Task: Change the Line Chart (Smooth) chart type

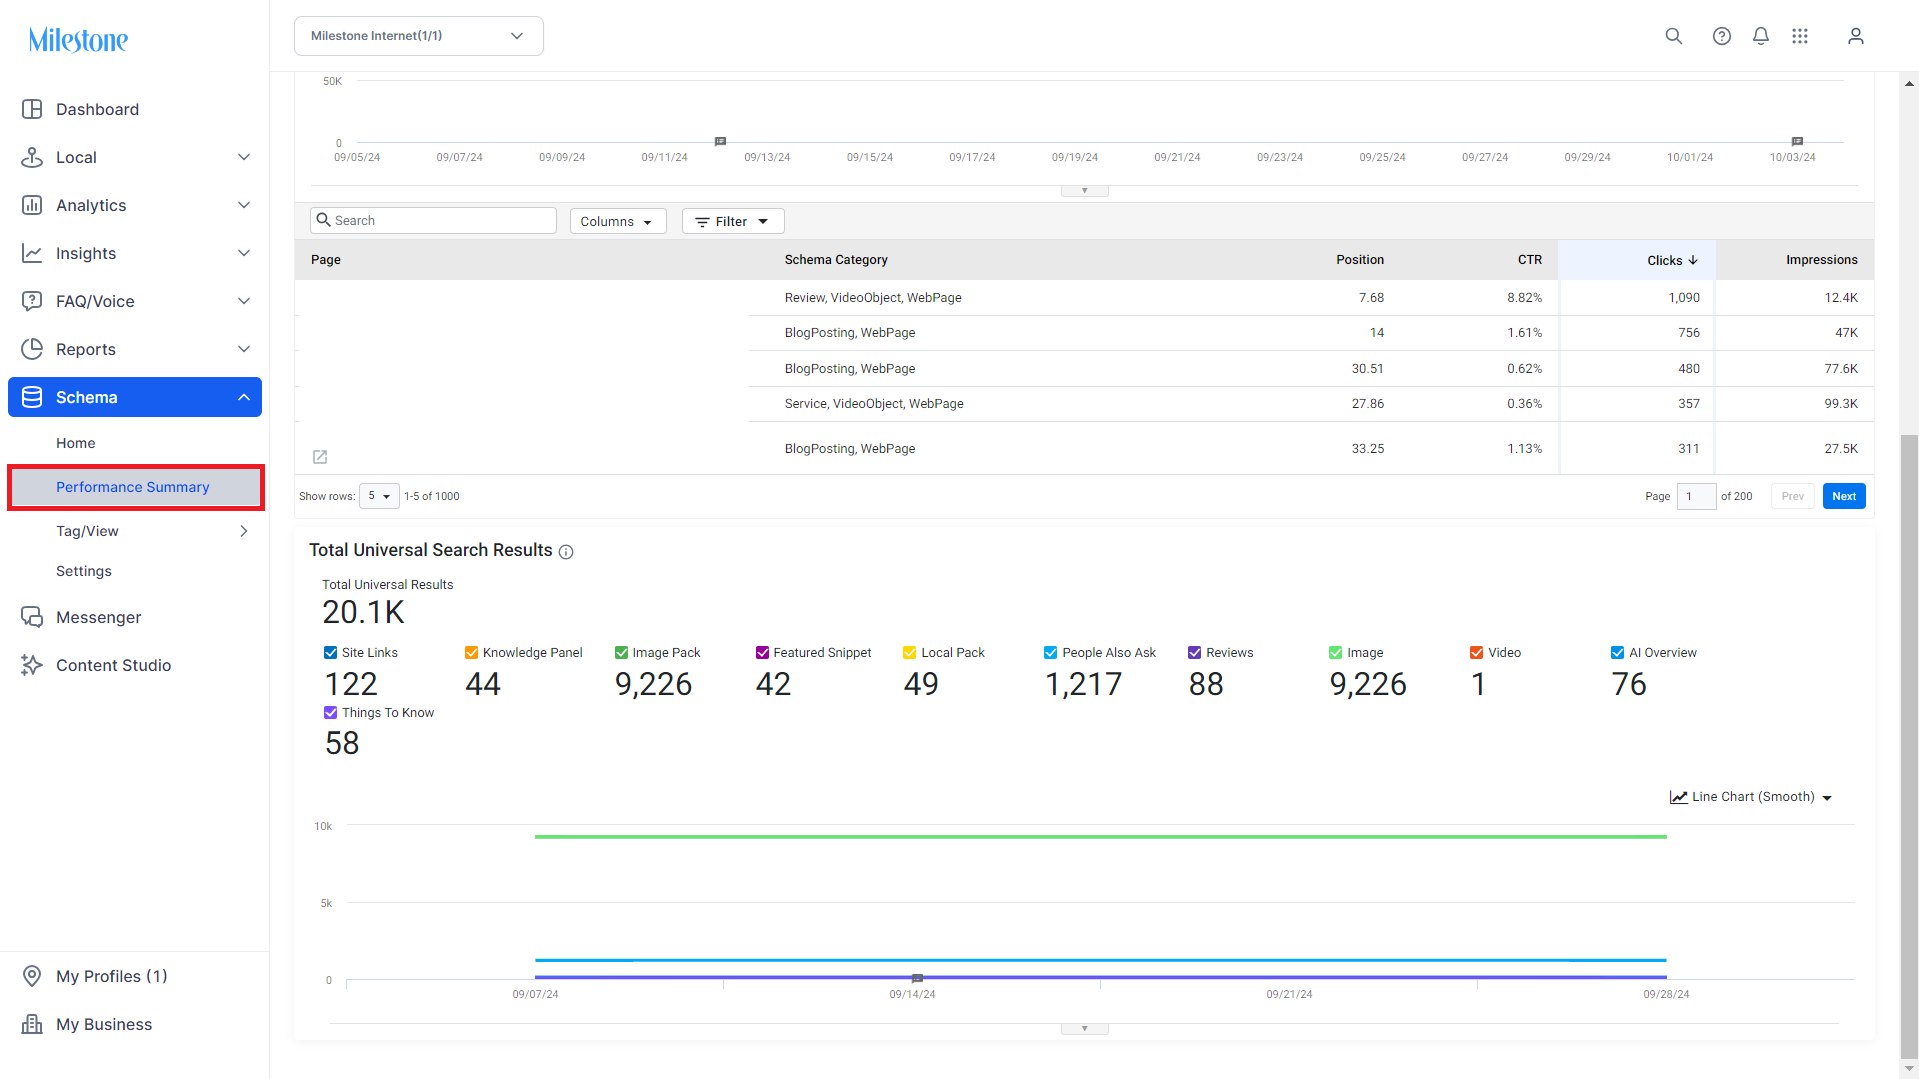Action: (x=1751, y=797)
